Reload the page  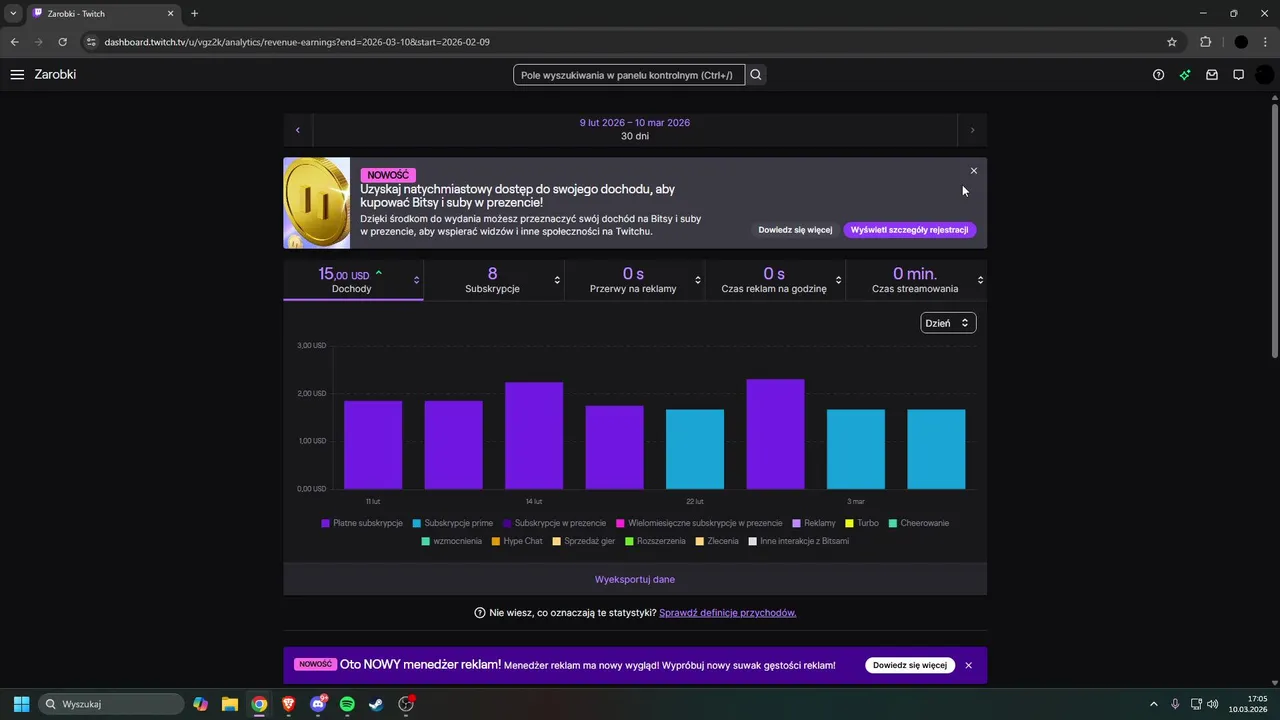(x=62, y=42)
